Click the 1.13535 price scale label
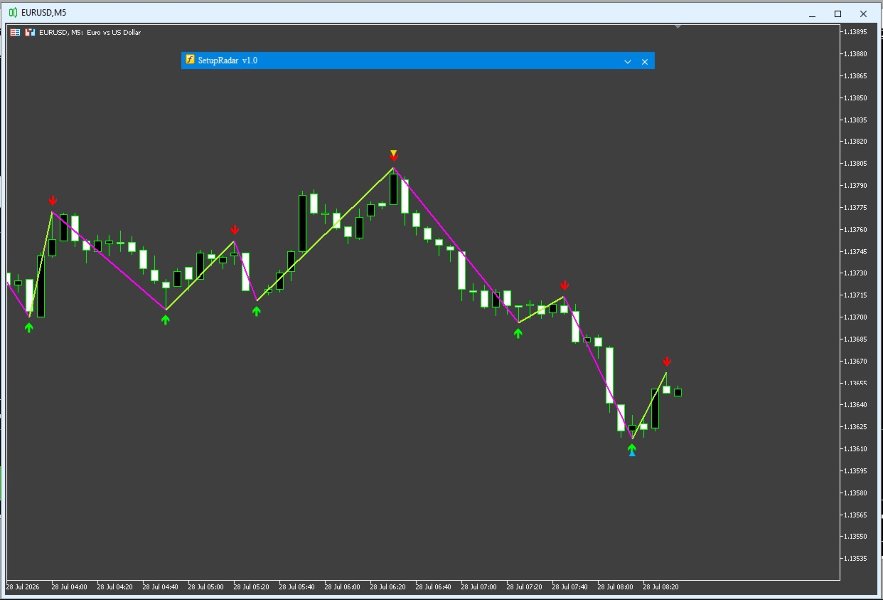Screen dimensions: 883x600 point(855,558)
